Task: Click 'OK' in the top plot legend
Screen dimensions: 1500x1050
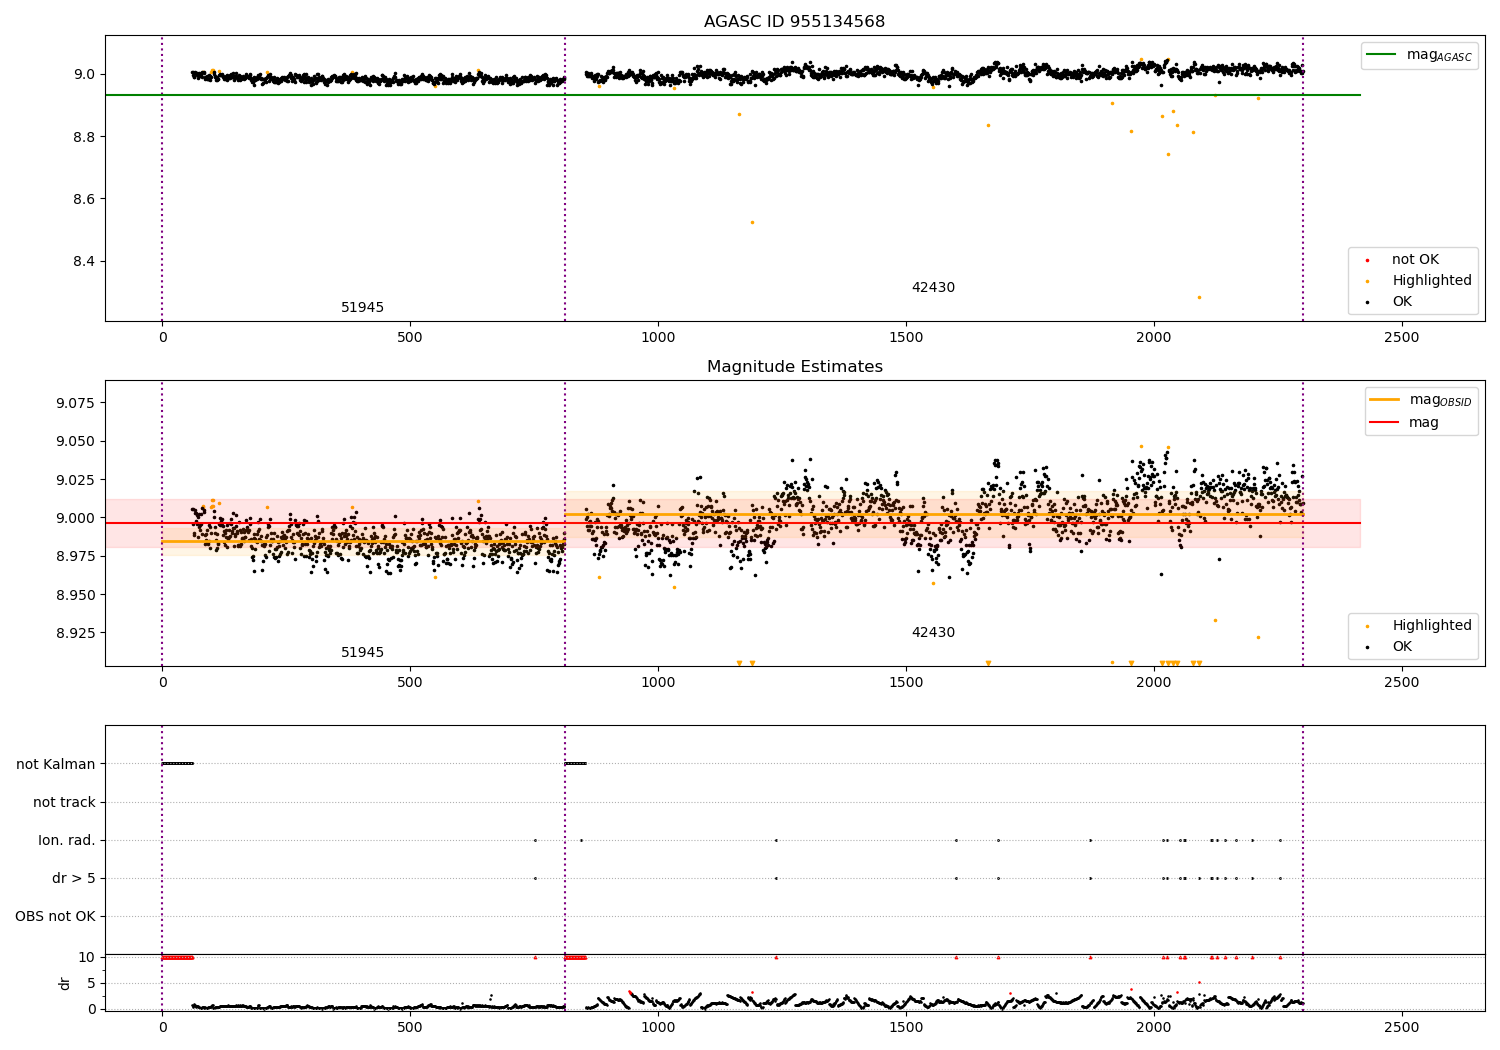Action: (x=1402, y=302)
